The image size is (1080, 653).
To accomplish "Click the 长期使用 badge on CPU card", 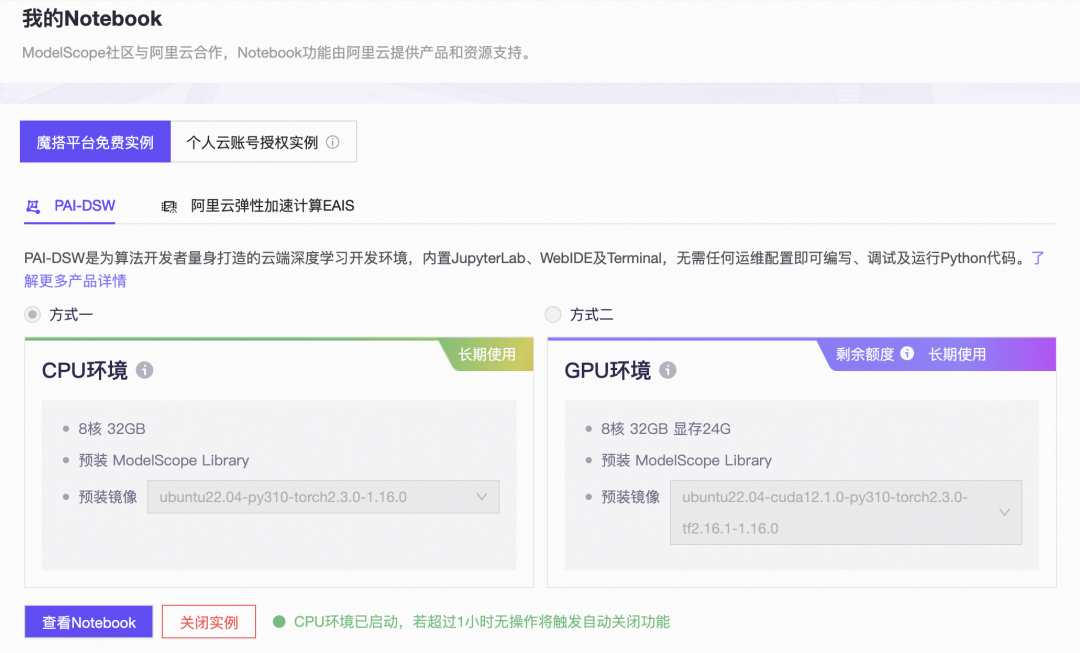I will coord(487,354).
